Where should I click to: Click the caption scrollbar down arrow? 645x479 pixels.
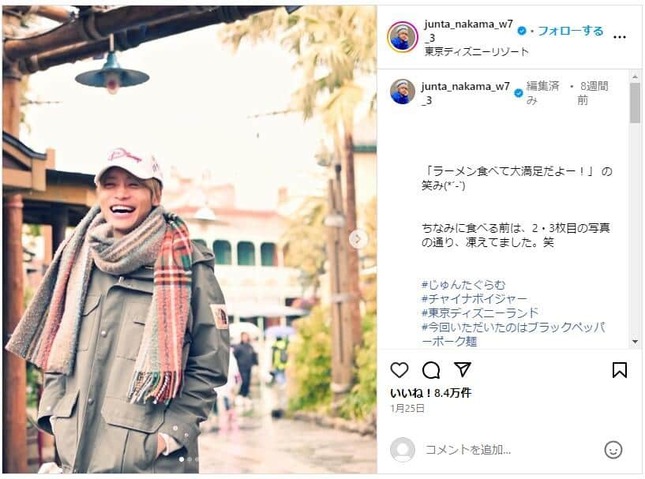[635, 341]
